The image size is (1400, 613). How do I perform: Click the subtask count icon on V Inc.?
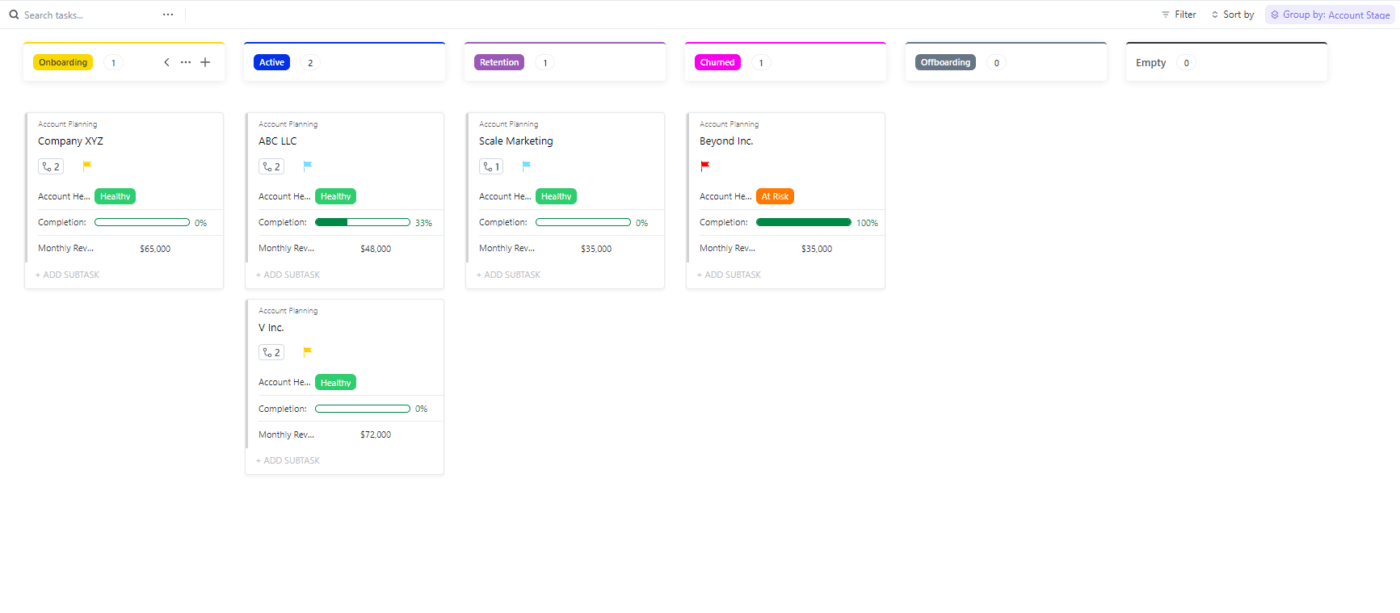pos(271,352)
